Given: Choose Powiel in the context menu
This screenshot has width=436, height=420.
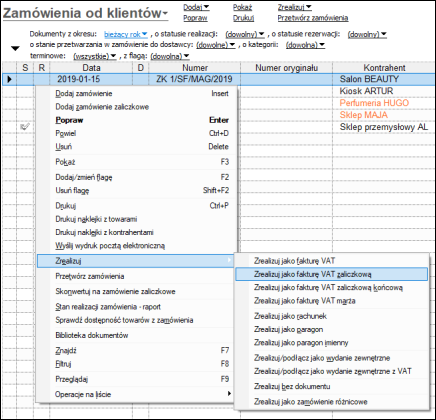Looking at the screenshot, I should tap(137, 133).
